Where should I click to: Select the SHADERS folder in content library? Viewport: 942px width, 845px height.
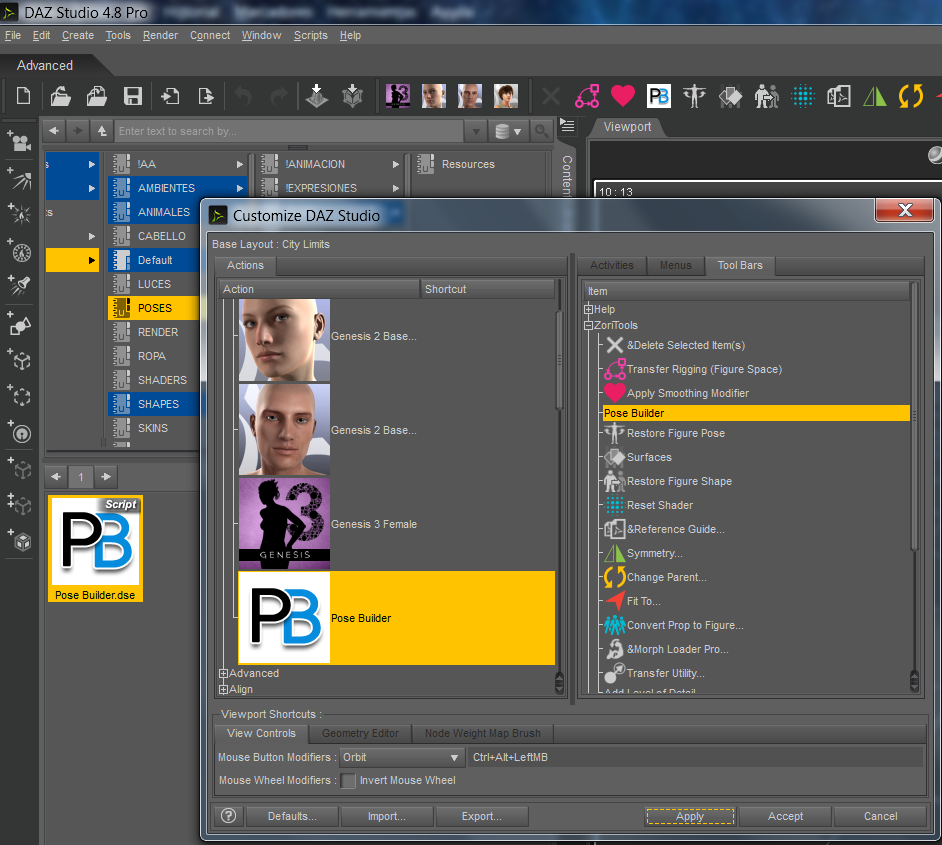click(154, 380)
